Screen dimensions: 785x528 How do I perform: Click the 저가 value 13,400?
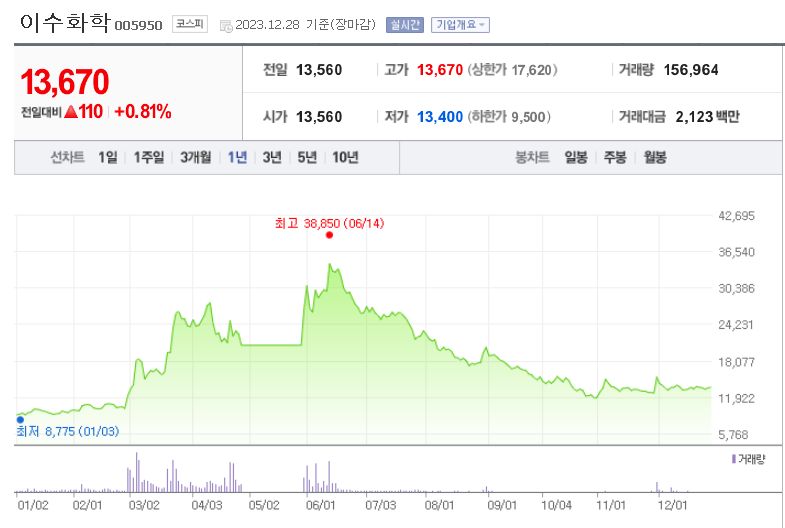(440, 117)
